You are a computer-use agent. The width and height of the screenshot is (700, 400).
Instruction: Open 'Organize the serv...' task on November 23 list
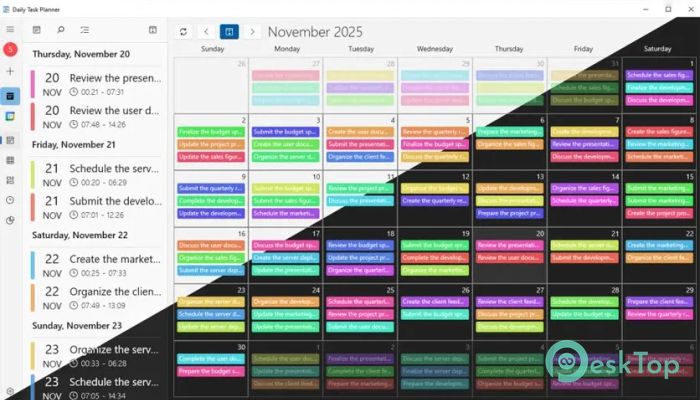point(96,356)
